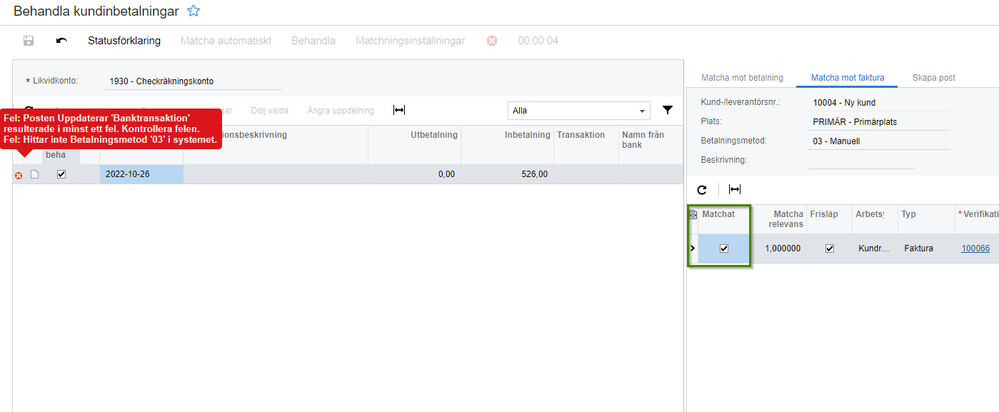Open Matchningsinställningar

pos(410,41)
